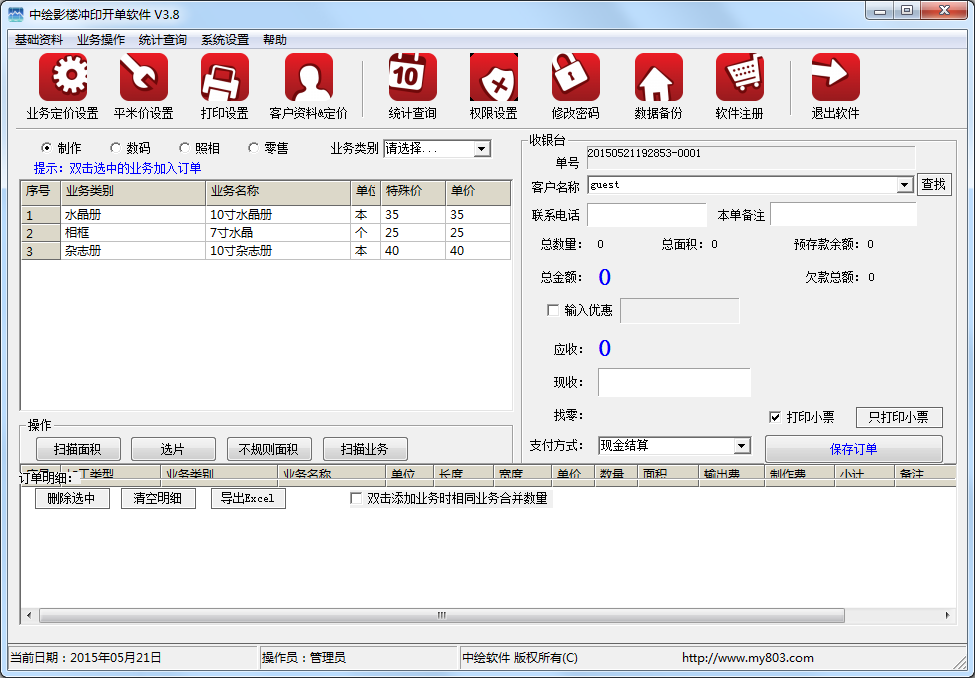Click 操作员：管理员 in status bar
The image size is (975, 678).
tap(303, 657)
